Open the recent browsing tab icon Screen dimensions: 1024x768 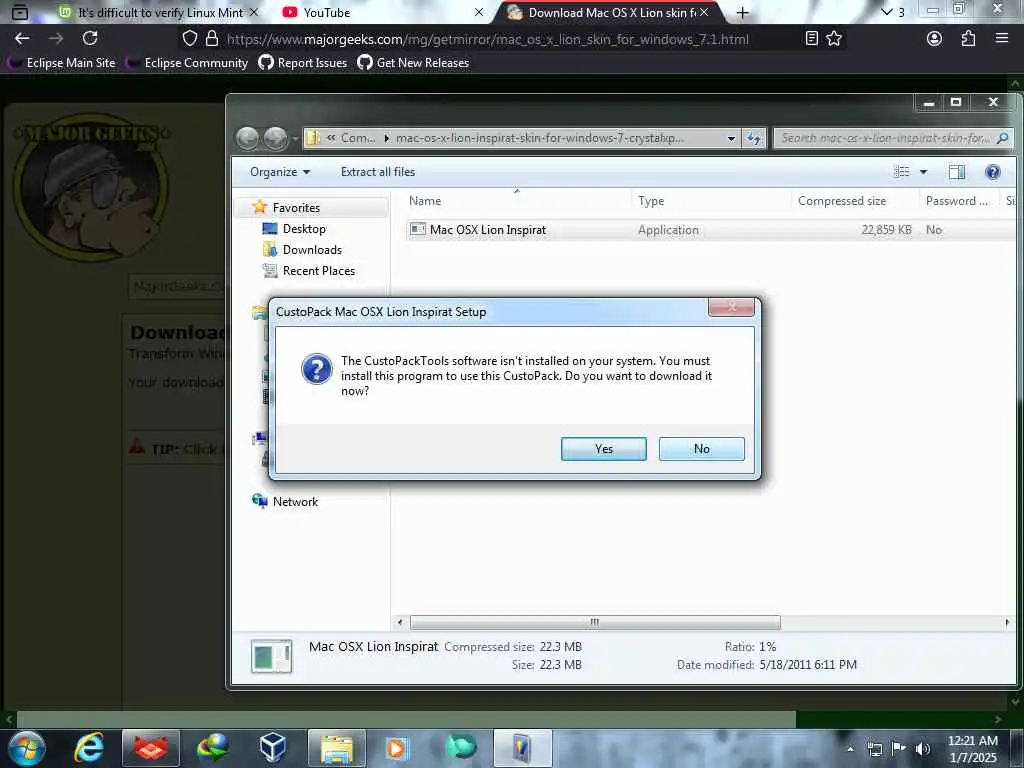(x=20, y=12)
